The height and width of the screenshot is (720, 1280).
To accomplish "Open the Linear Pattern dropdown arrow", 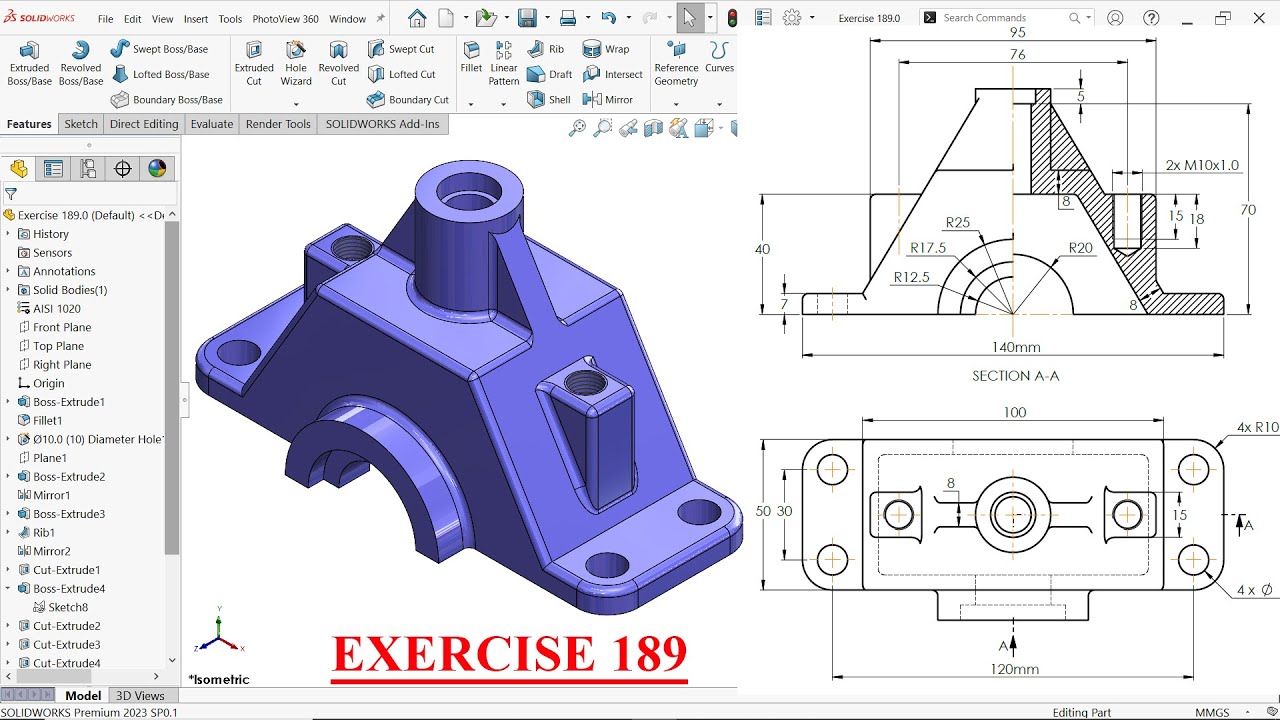I will 503,104.
